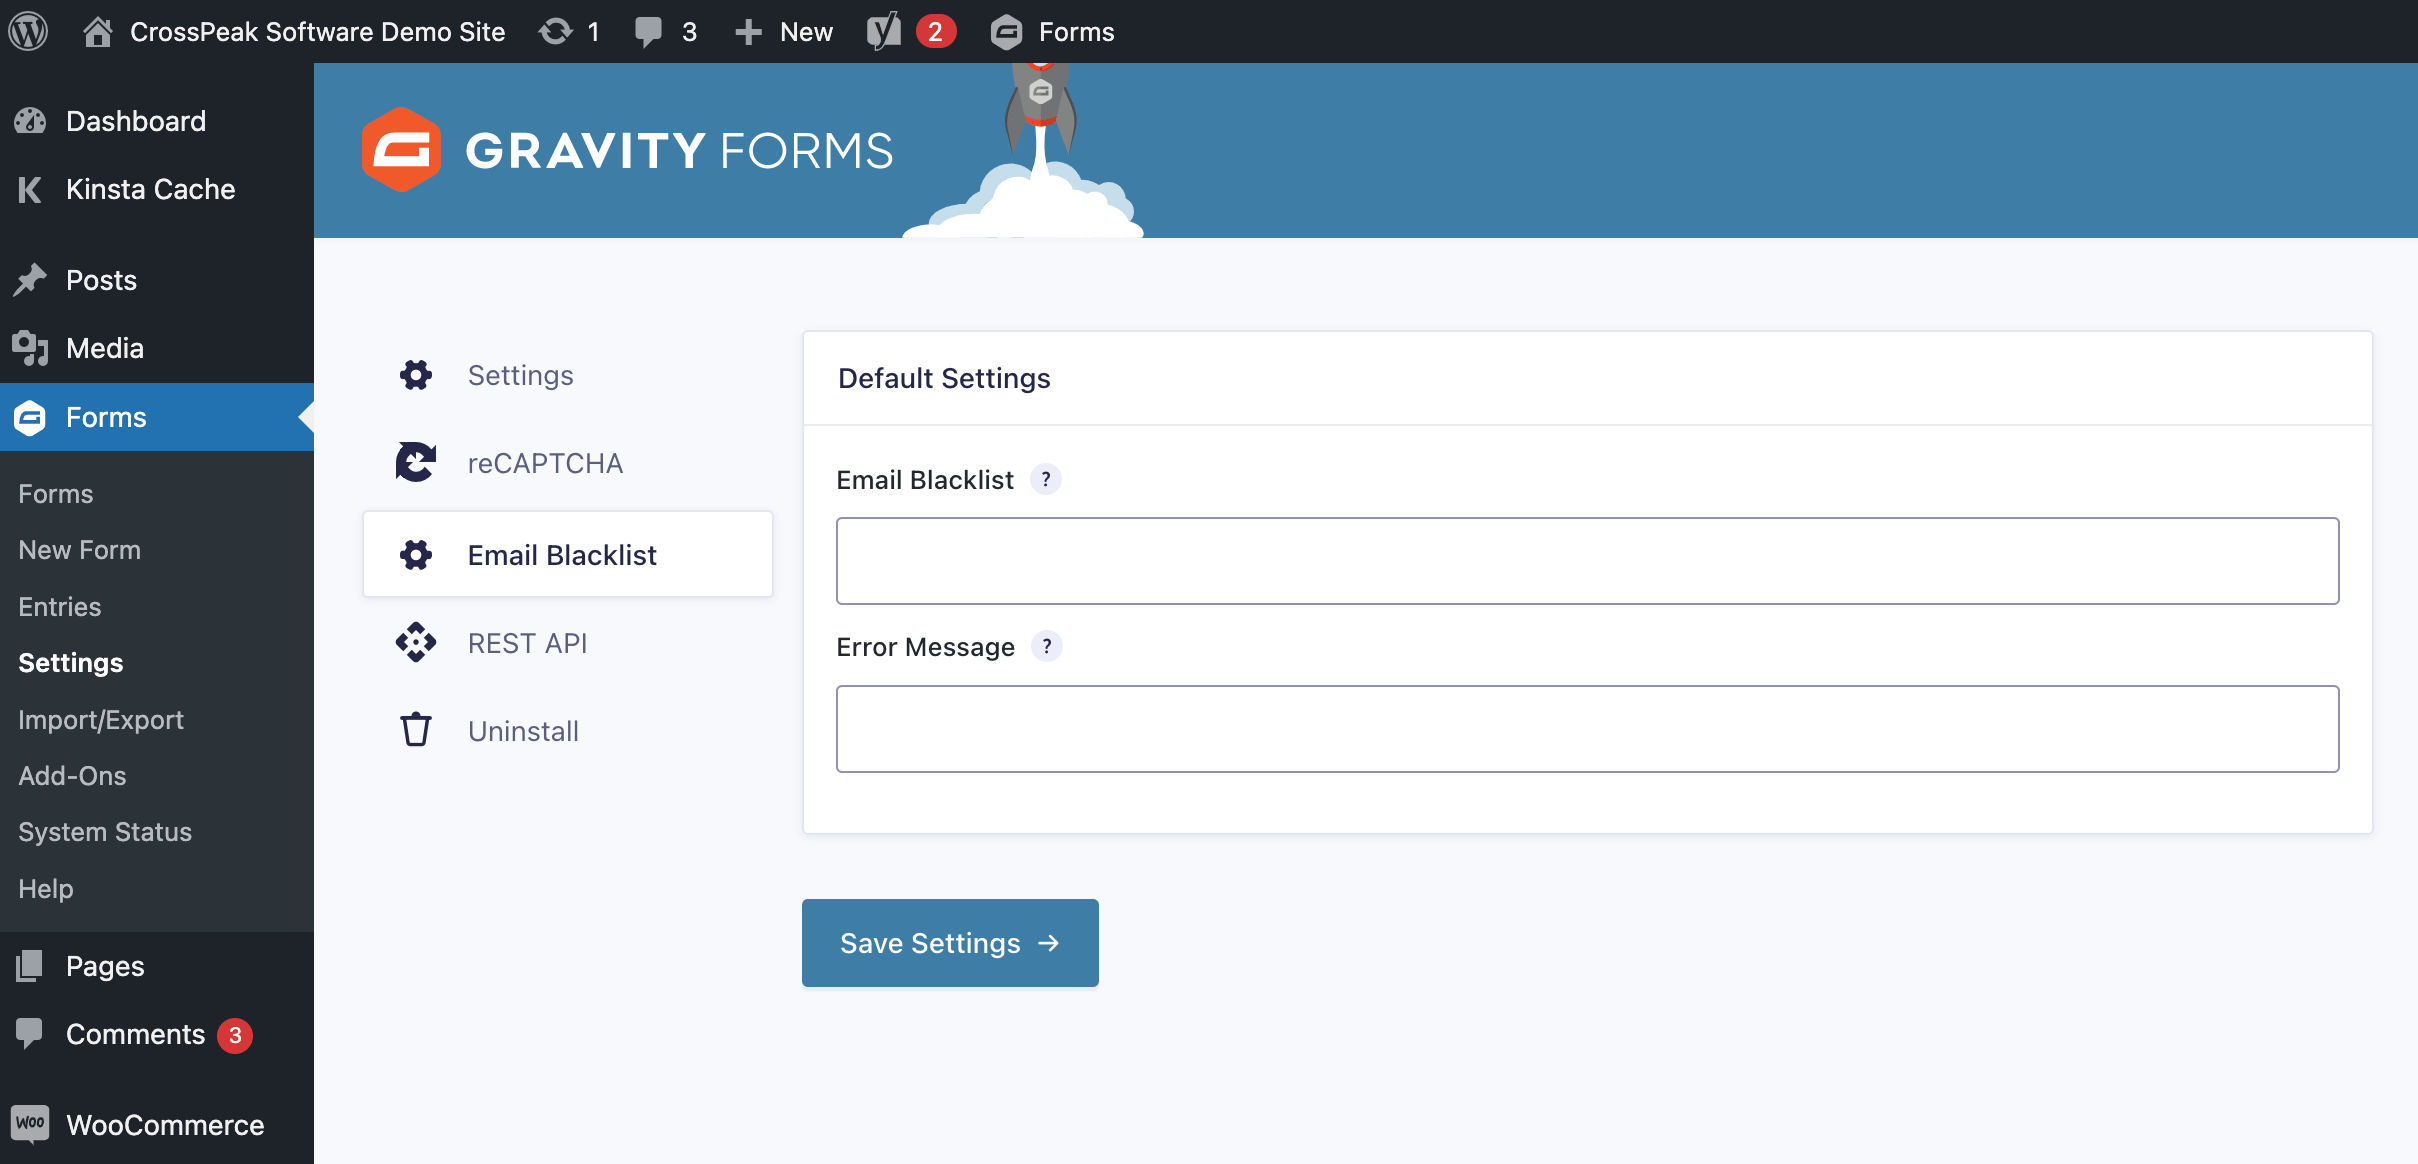Open the Yoast SEO notifications icon

coord(884,31)
